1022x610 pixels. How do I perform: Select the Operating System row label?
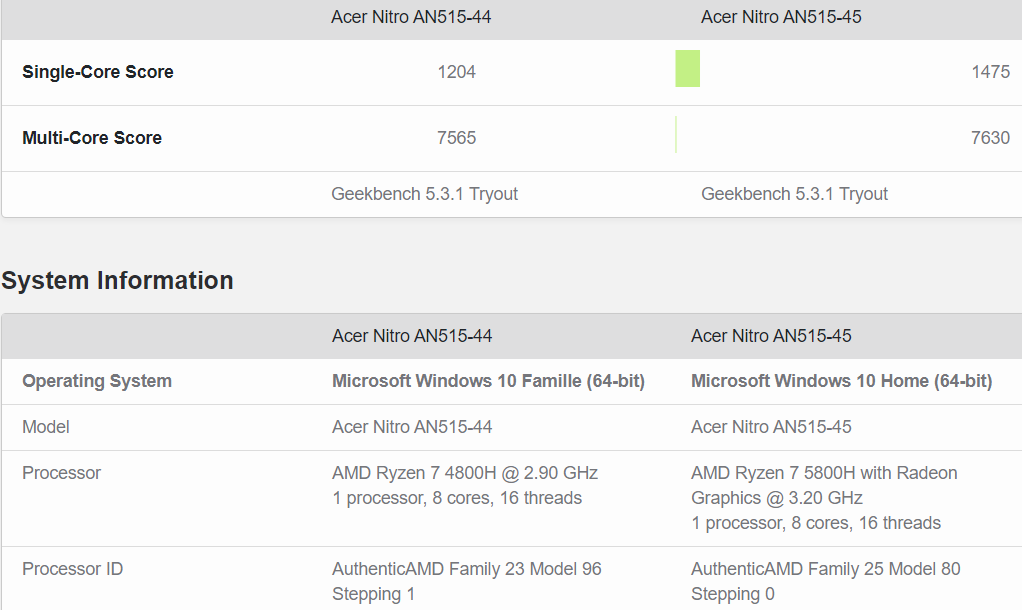tap(97, 381)
